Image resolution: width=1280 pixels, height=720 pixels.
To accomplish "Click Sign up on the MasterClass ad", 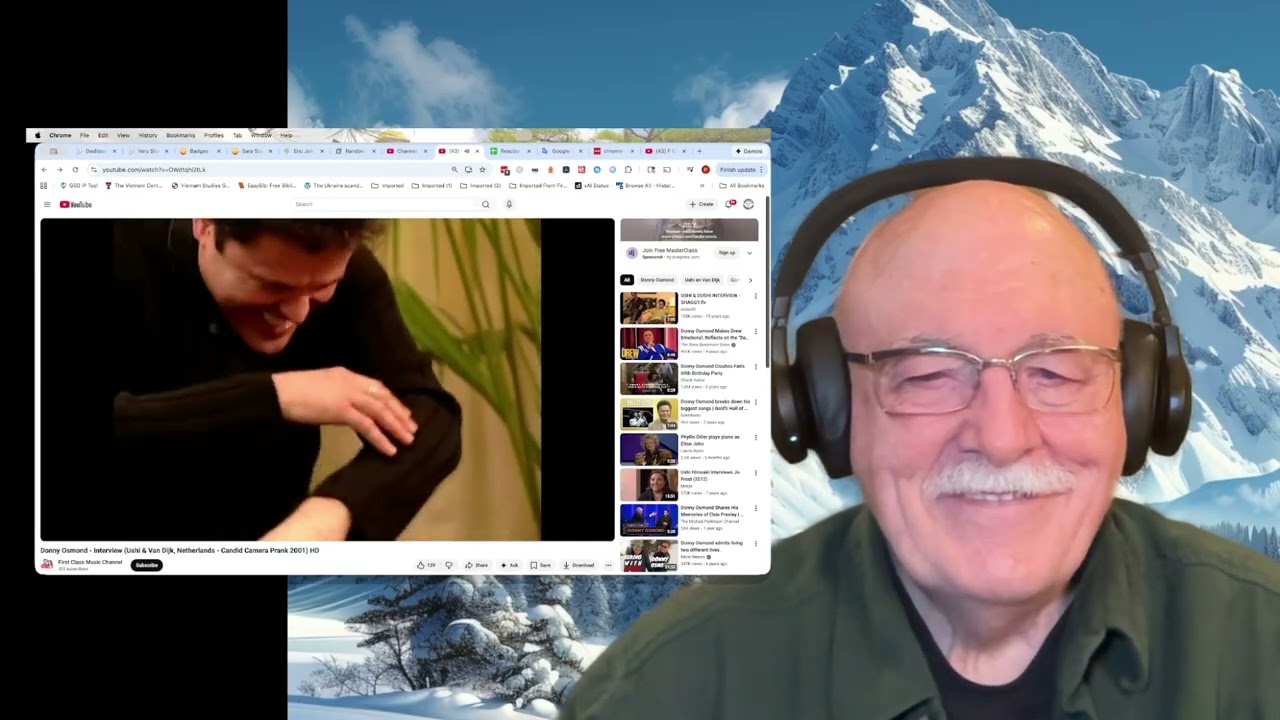I will pos(727,253).
